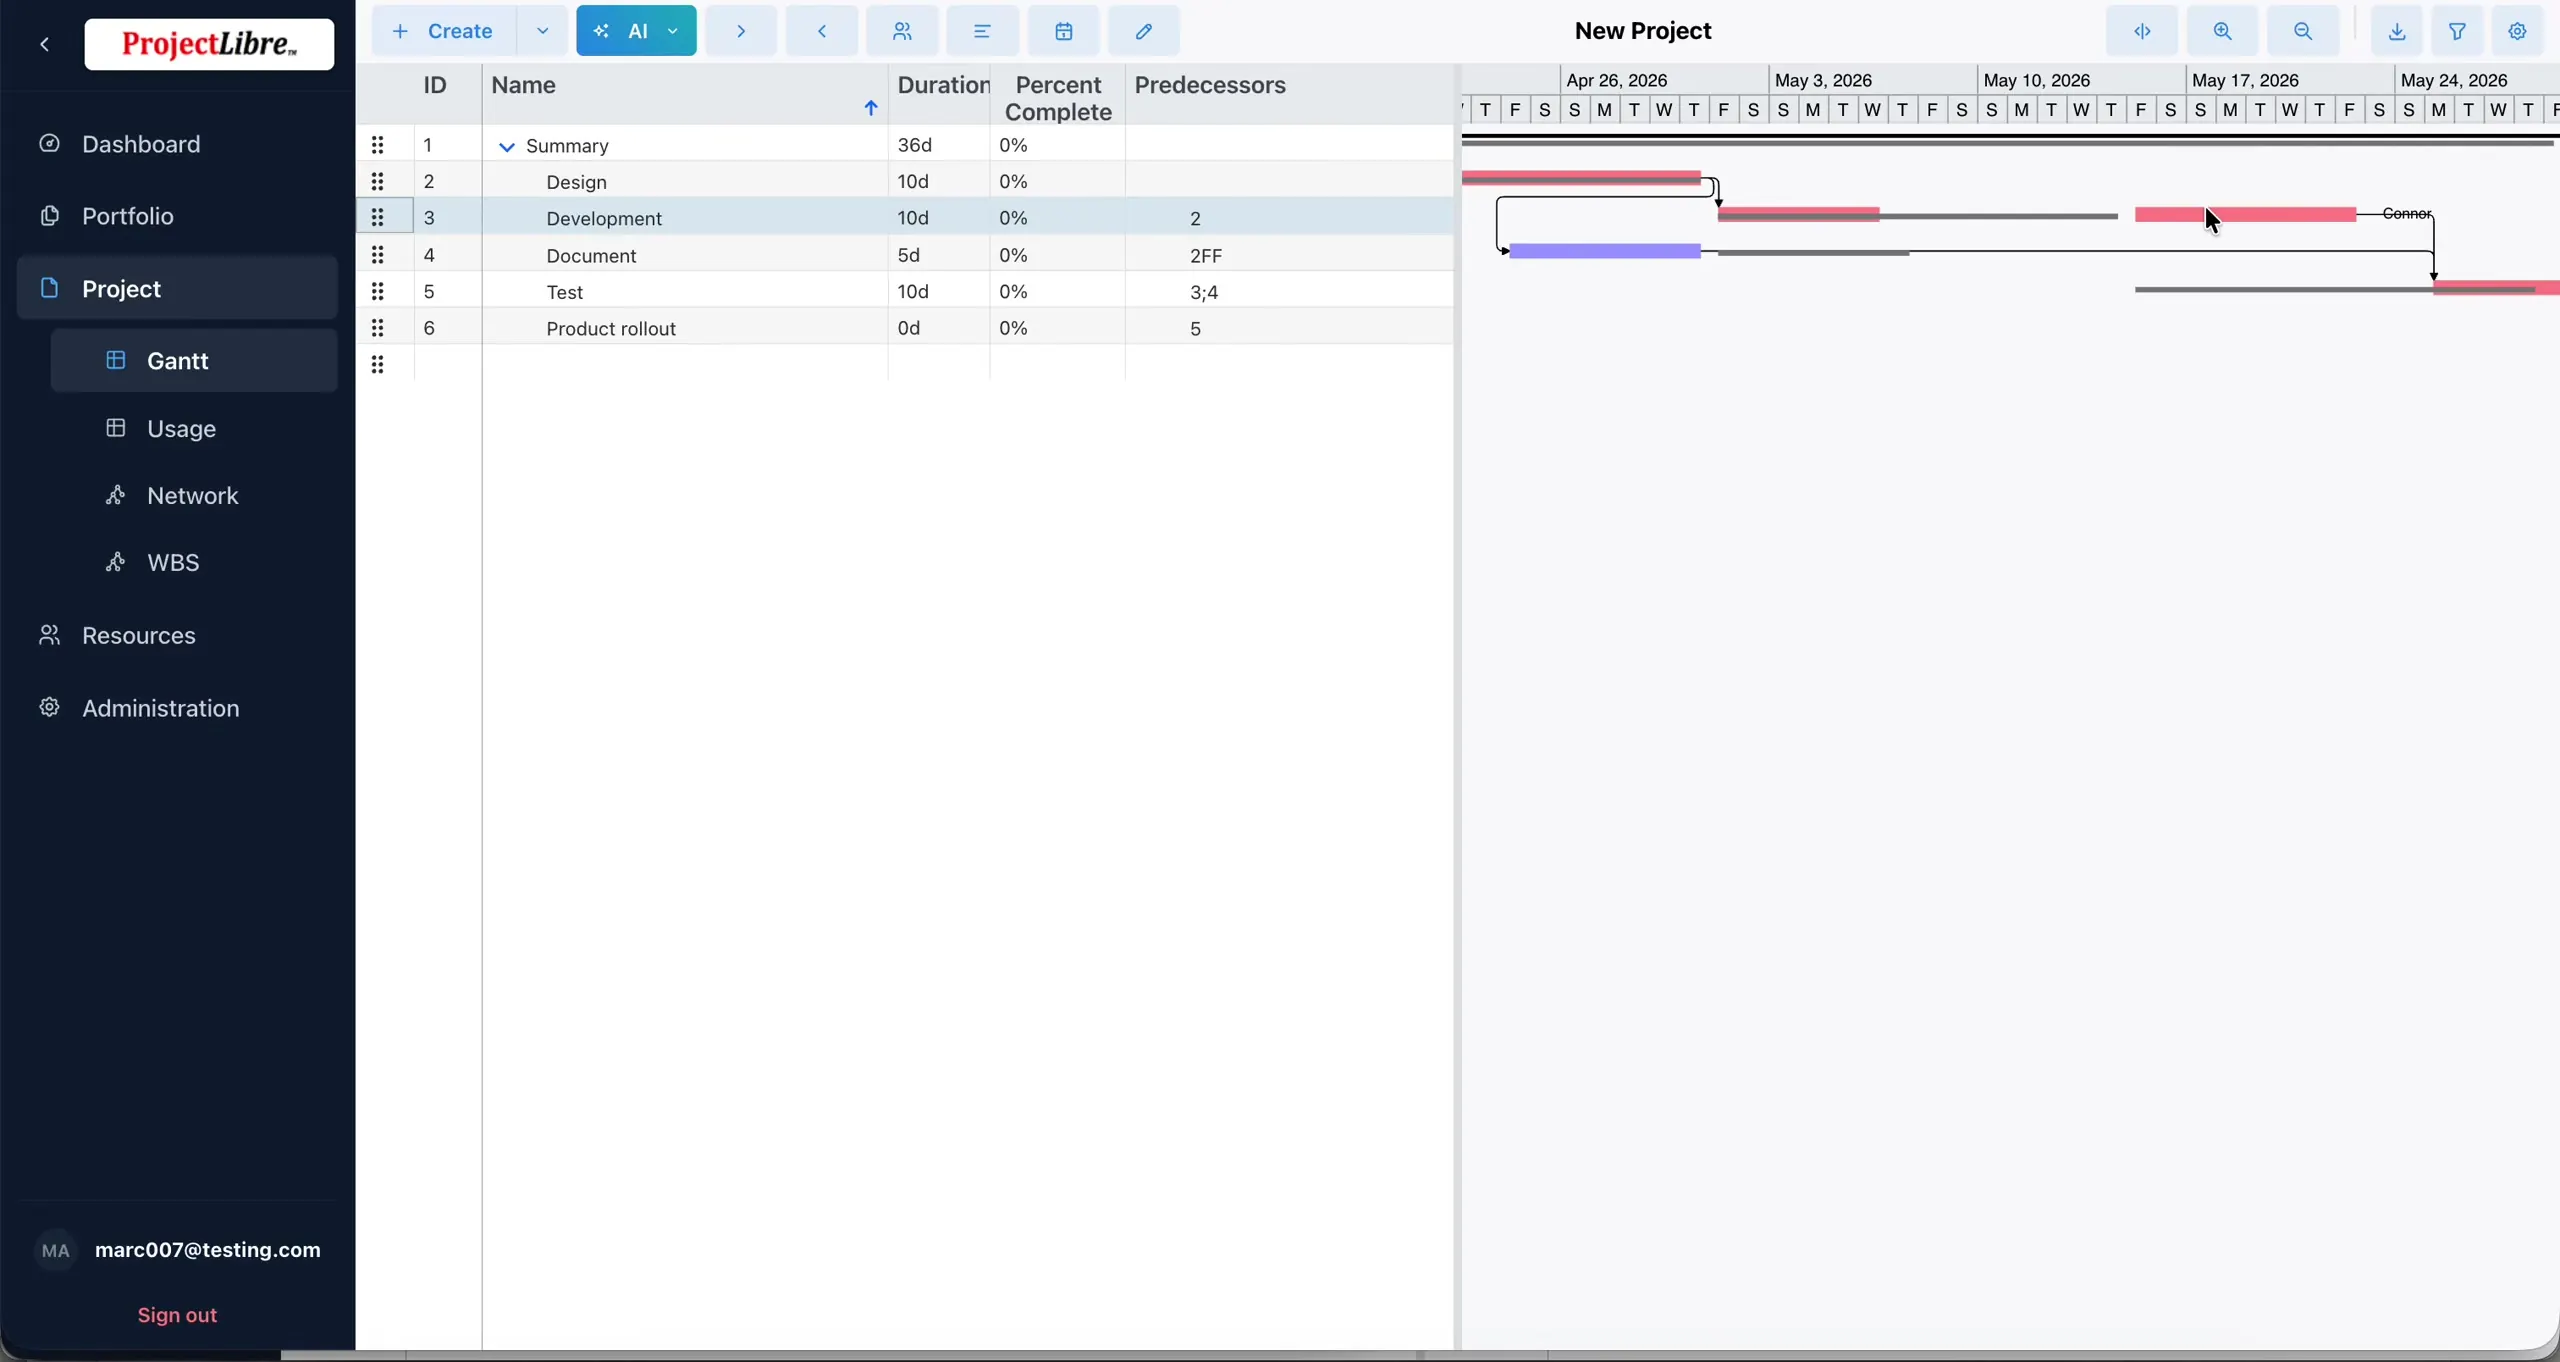Image resolution: width=2560 pixels, height=1362 pixels.
Task: Click the Sign out link
Action: point(177,1315)
